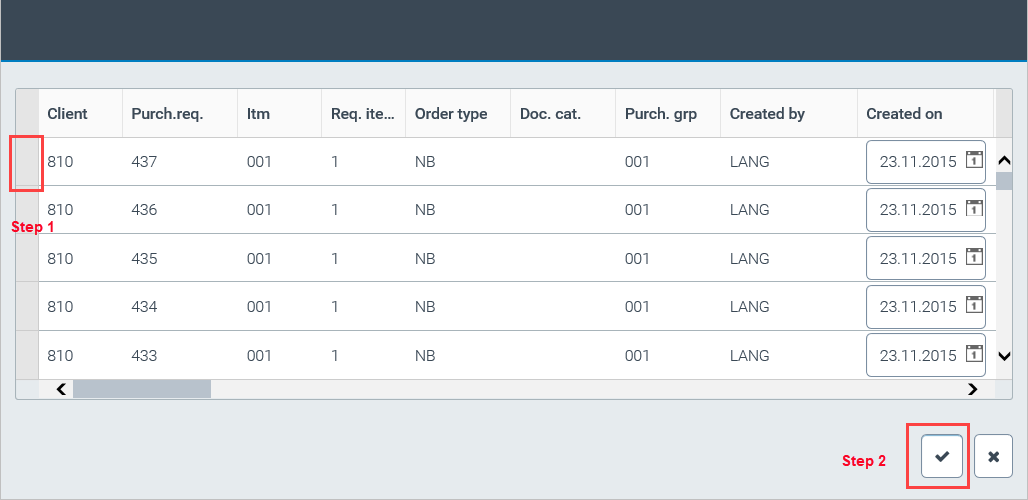
Task: Click the Order type column header
Action: [451, 114]
